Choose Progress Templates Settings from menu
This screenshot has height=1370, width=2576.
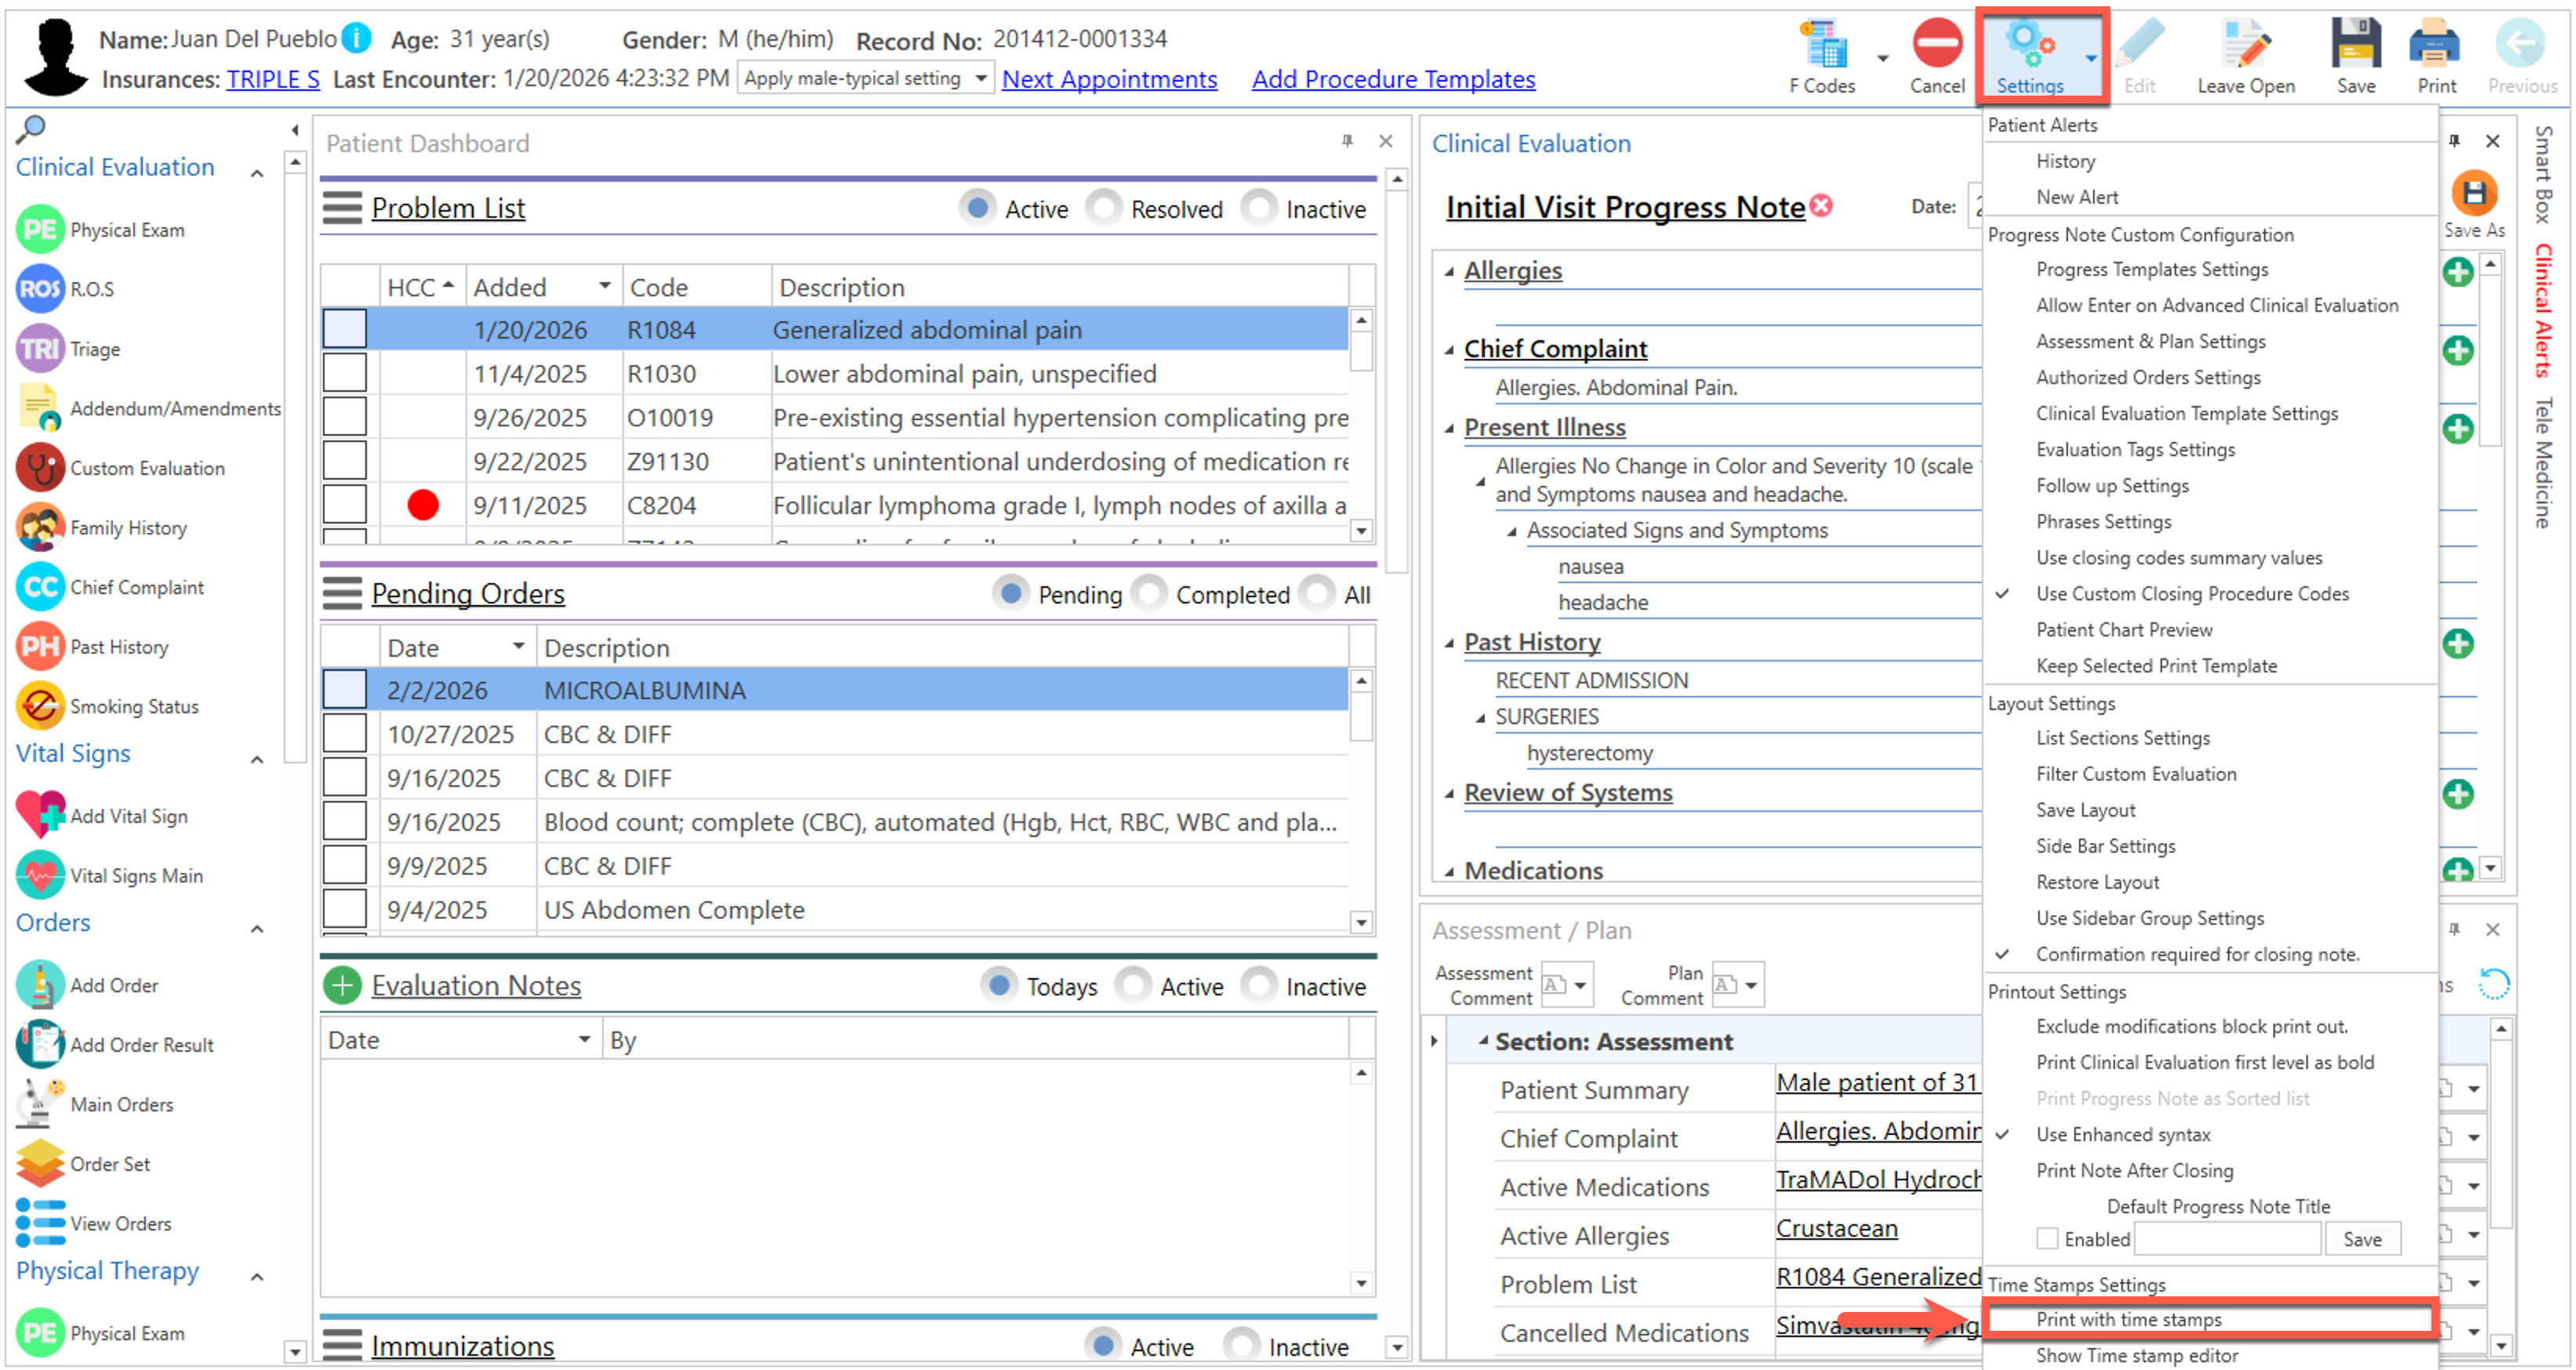[x=2151, y=269]
